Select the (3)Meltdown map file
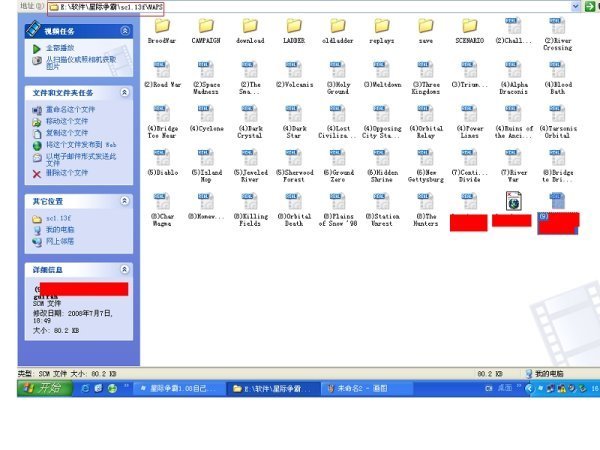 pos(382,75)
